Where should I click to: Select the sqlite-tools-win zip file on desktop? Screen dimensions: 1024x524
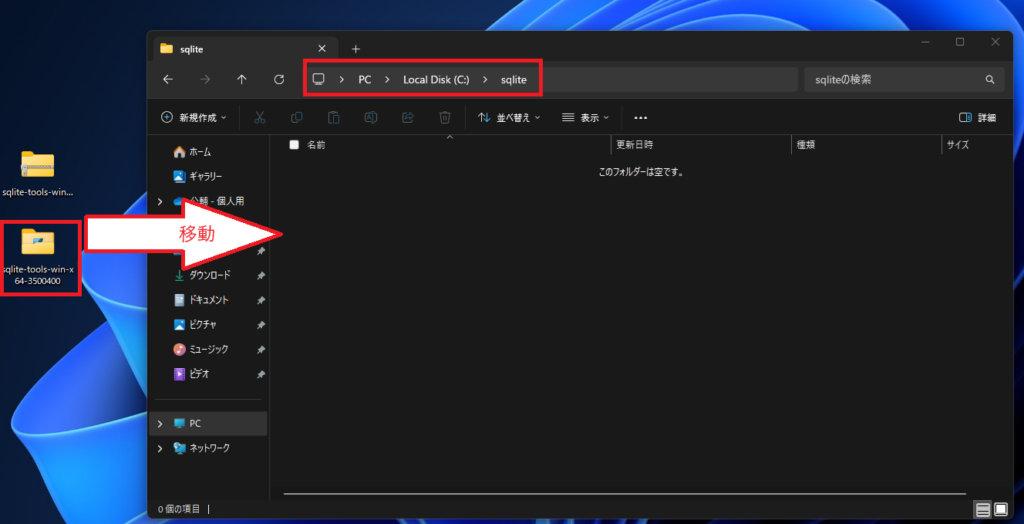pos(37,173)
